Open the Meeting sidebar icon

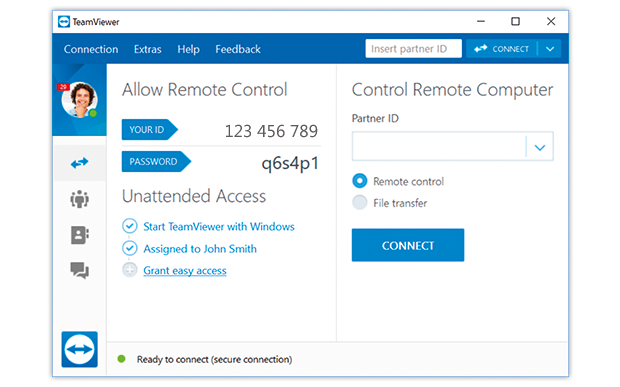coord(79,199)
